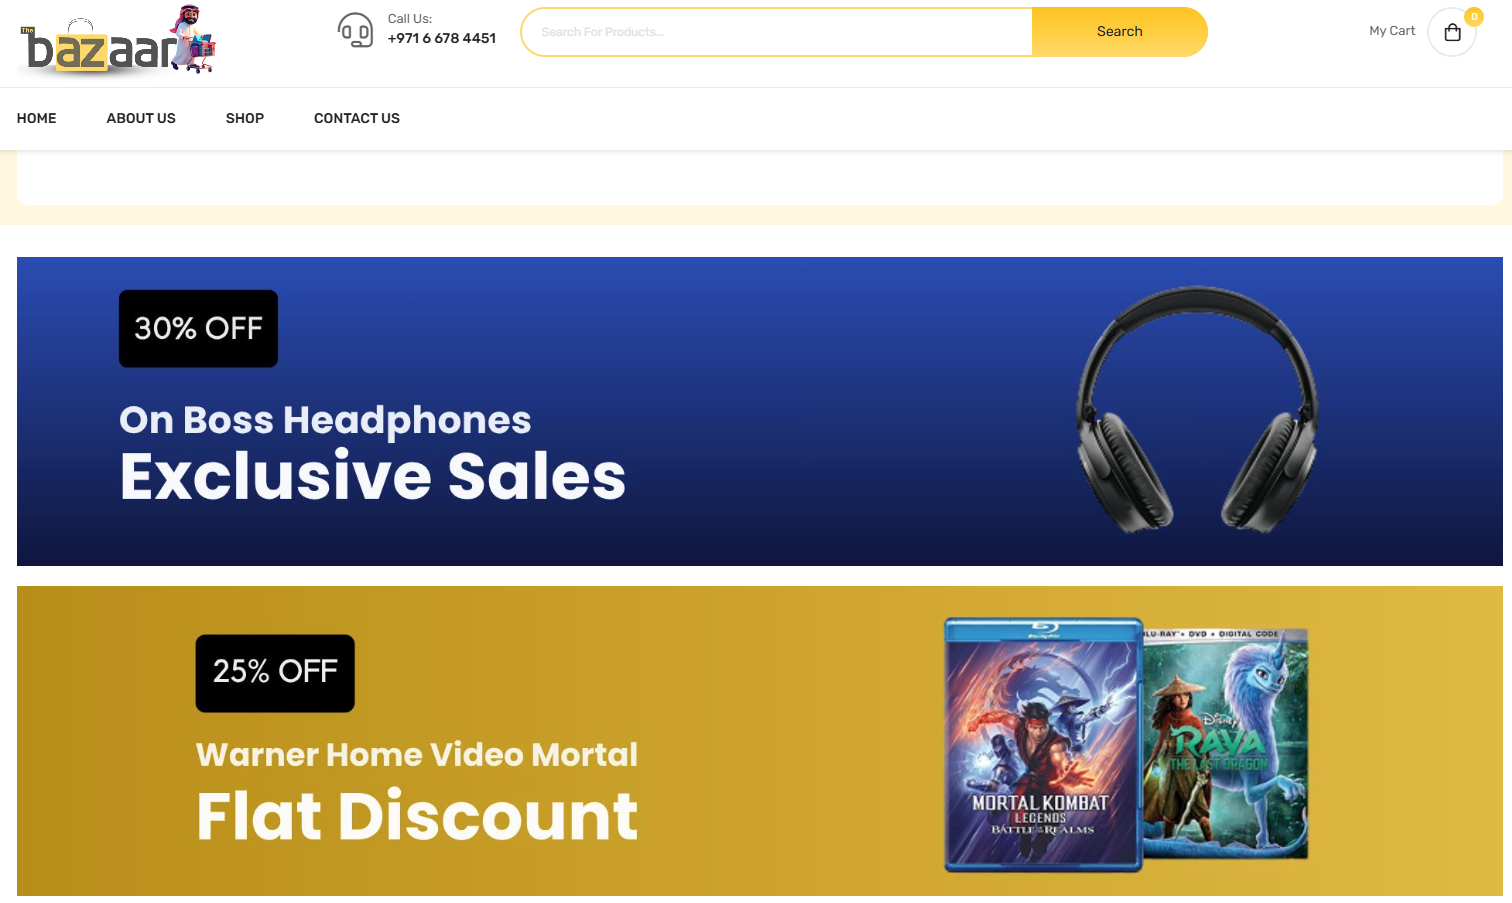Image resolution: width=1512 pixels, height=903 pixels.
Task: Click the 30% OFF badge
Action: (x=198, y=328)
